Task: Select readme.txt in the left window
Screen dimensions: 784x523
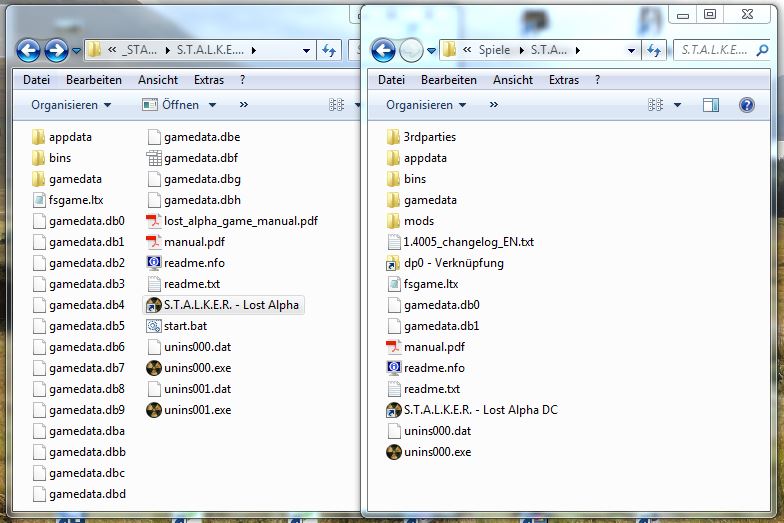Action: click(183, 284)
